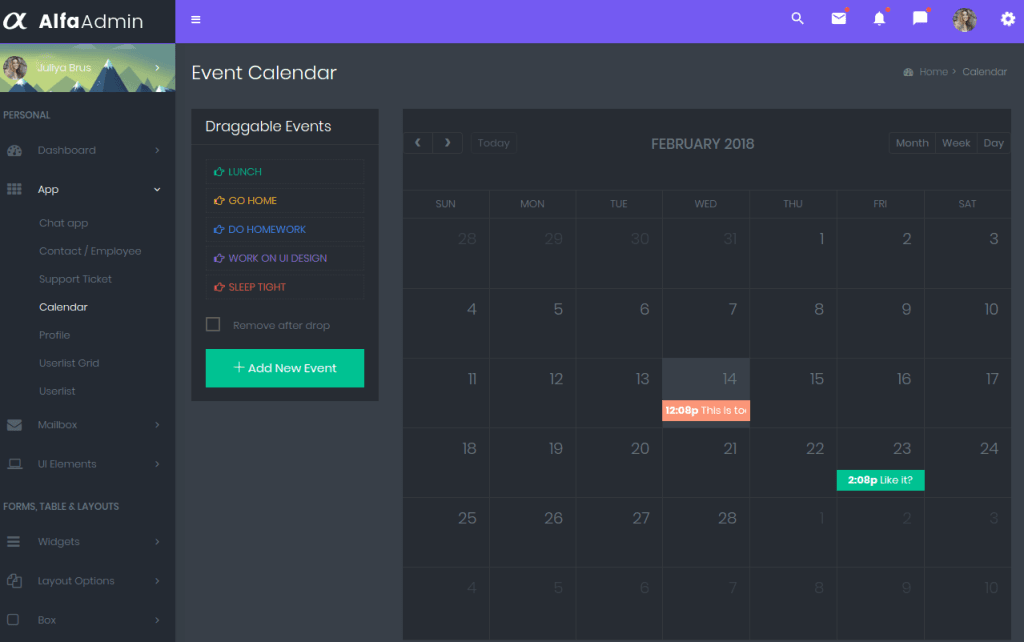The width and height of the screenshot is (1024, 642).
Task: Select Calendar in sidebar menu
Action: tap(63, 307)
